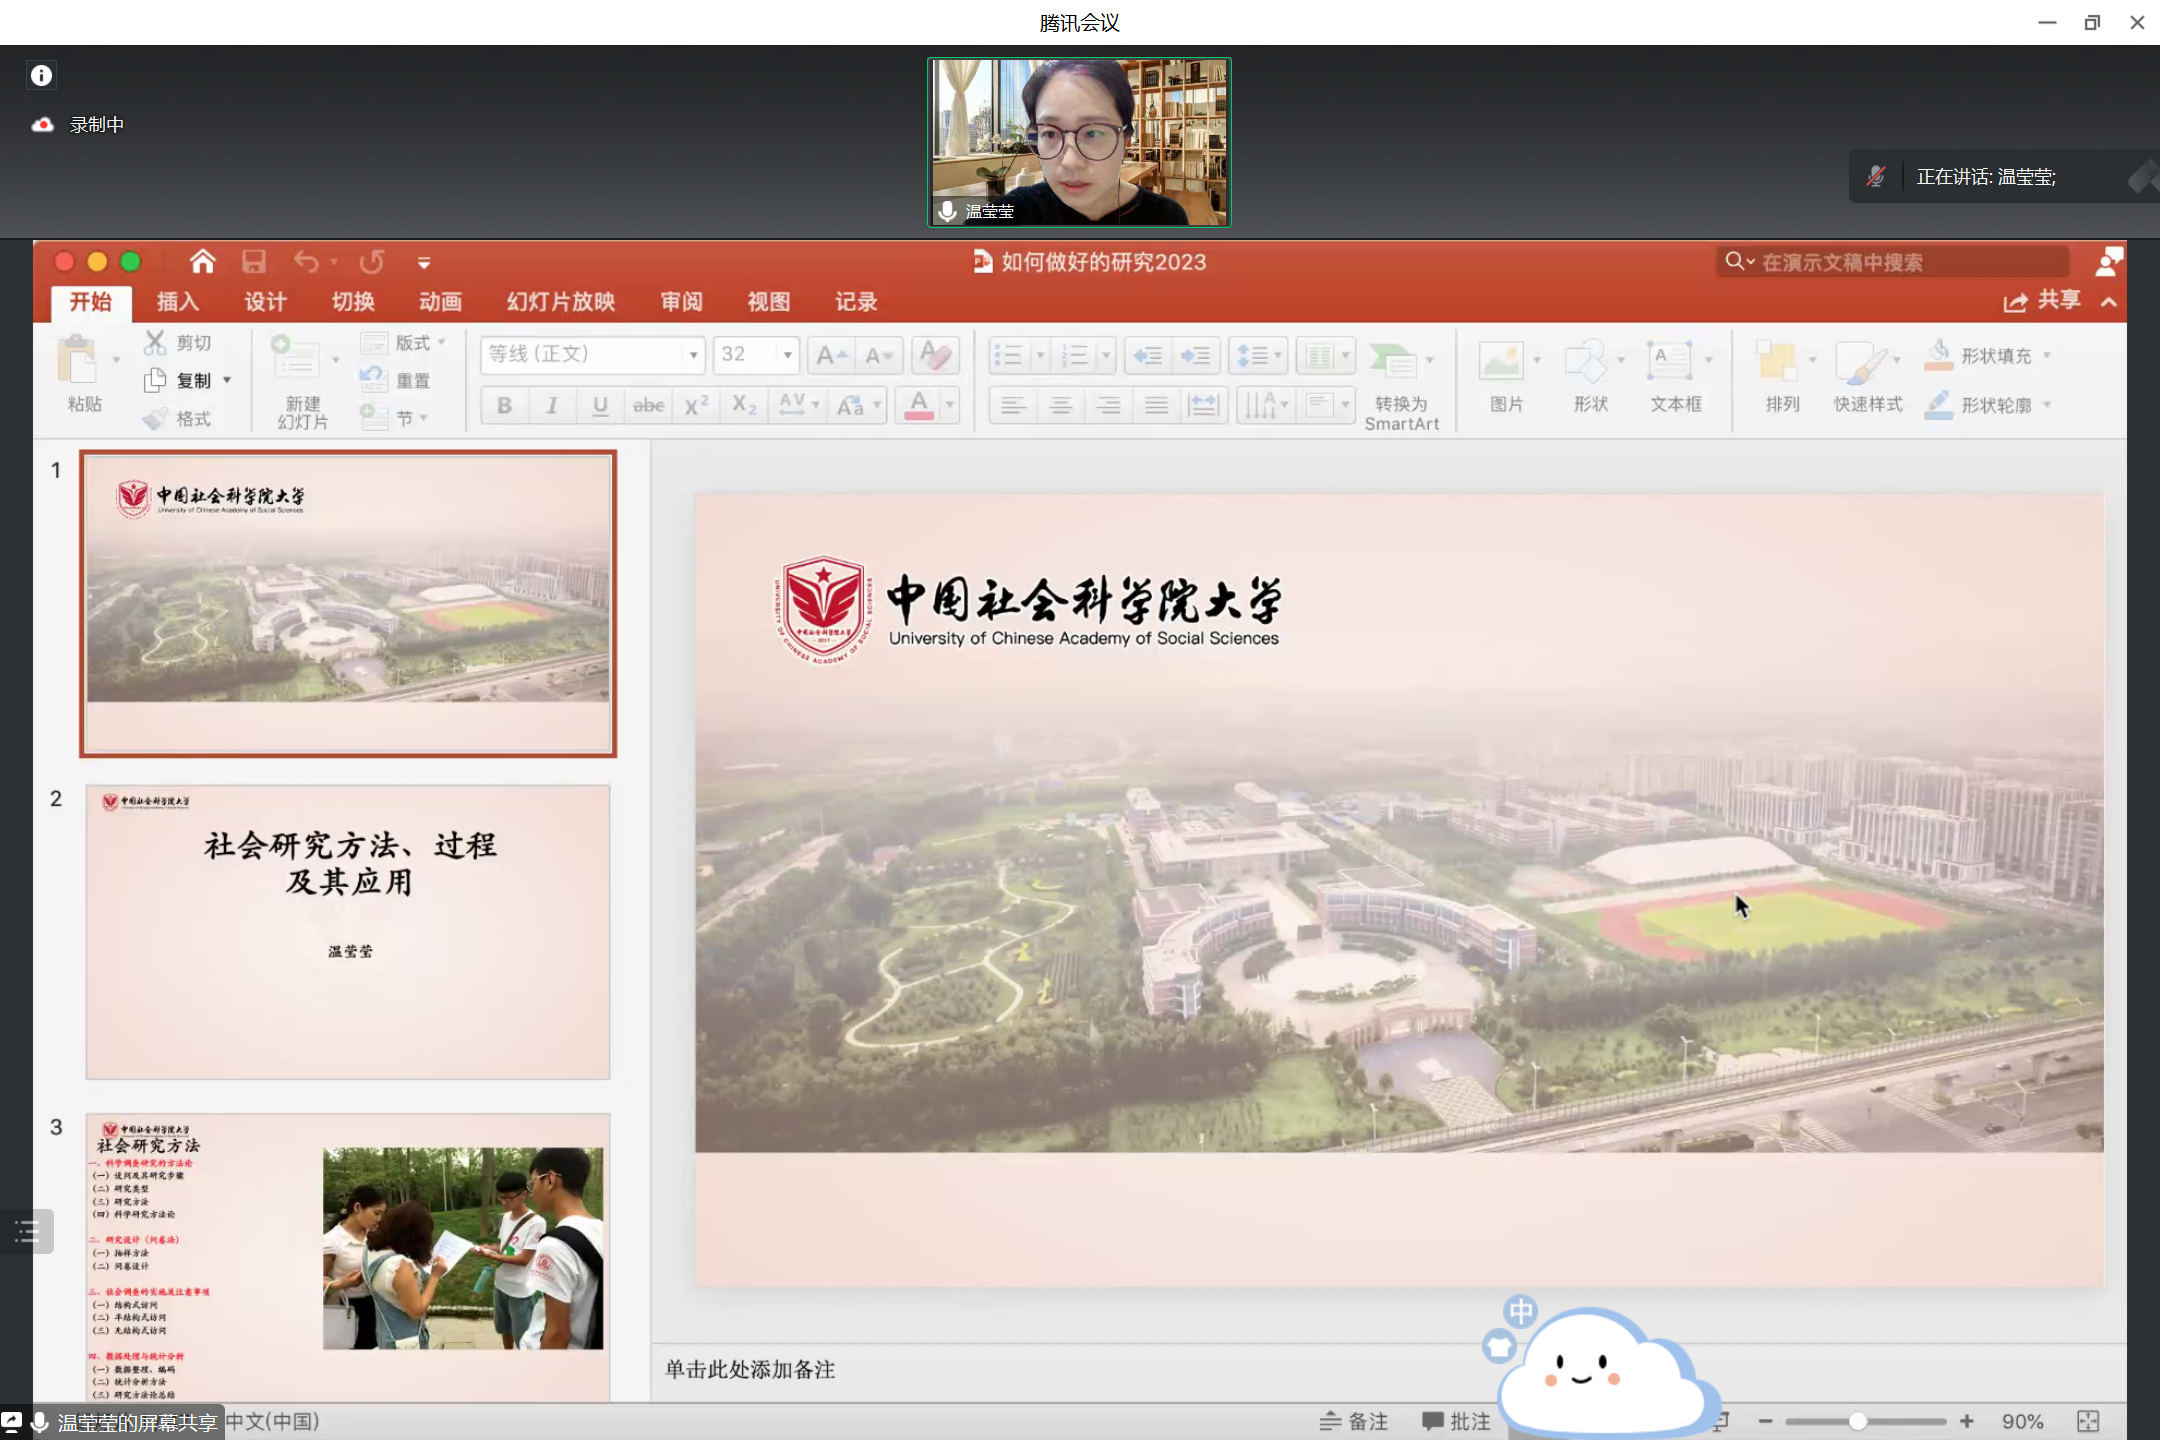Open the font name dropdown
2160x1440 pixels.
click(693, 355)
